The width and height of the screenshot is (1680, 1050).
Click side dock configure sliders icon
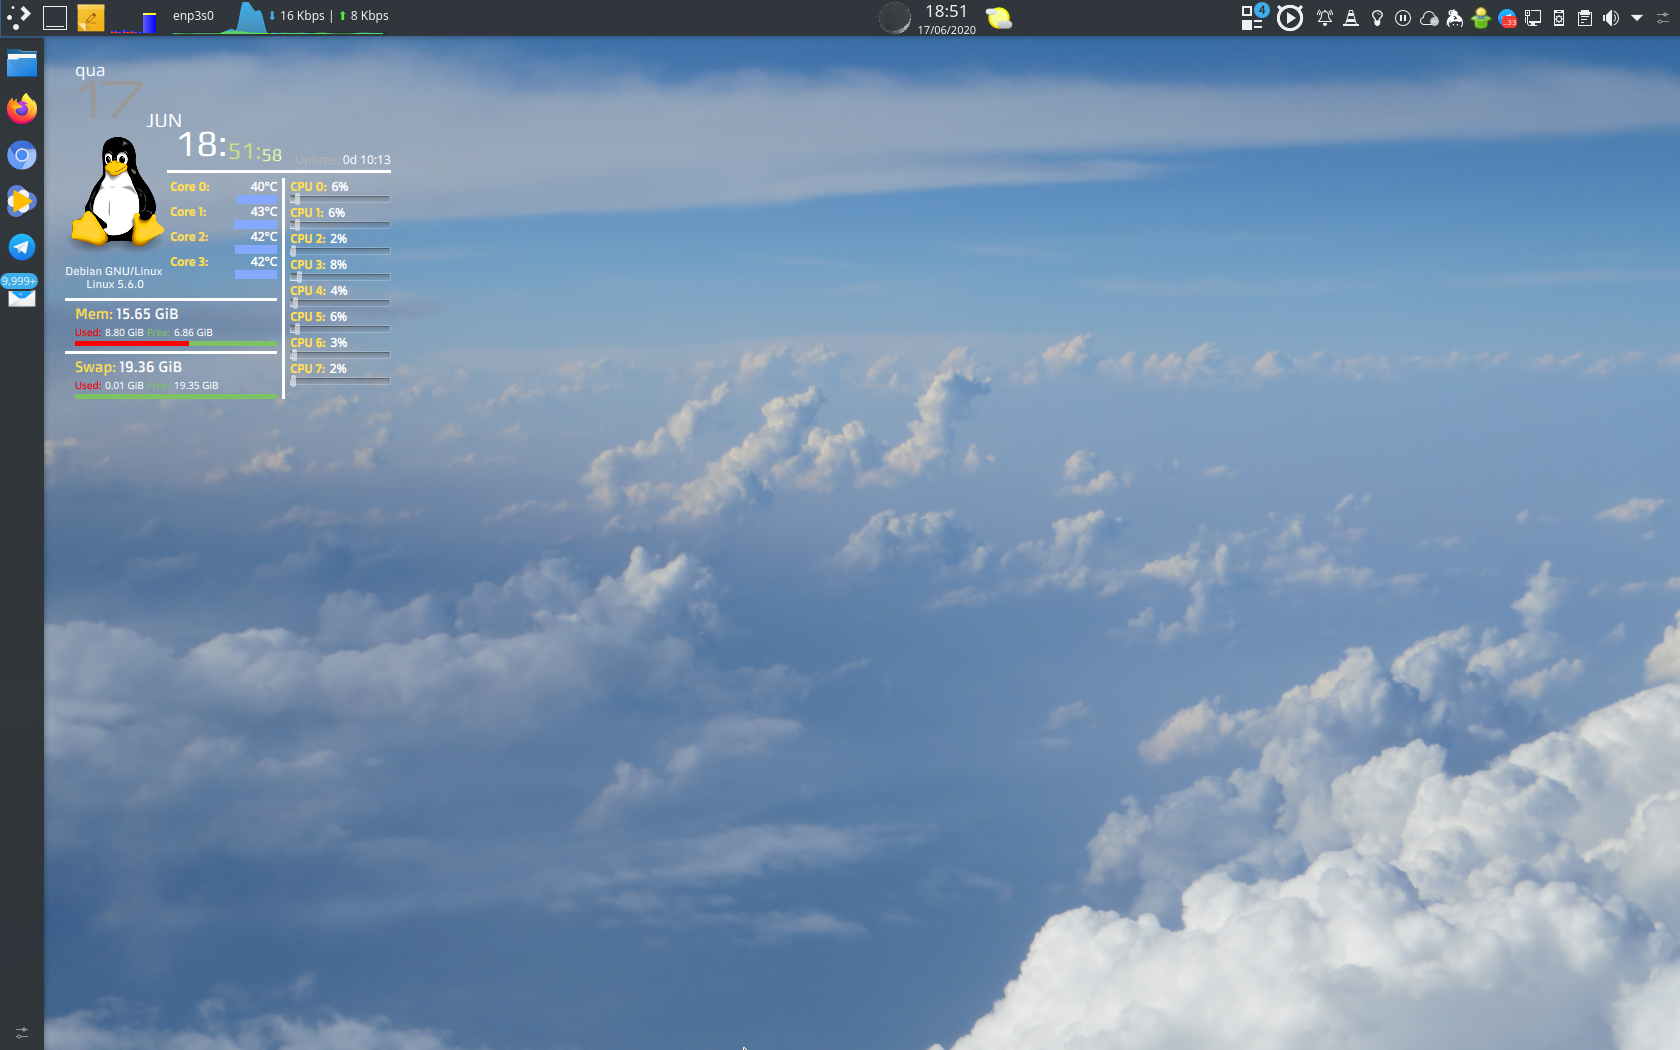click(22, 1032)
